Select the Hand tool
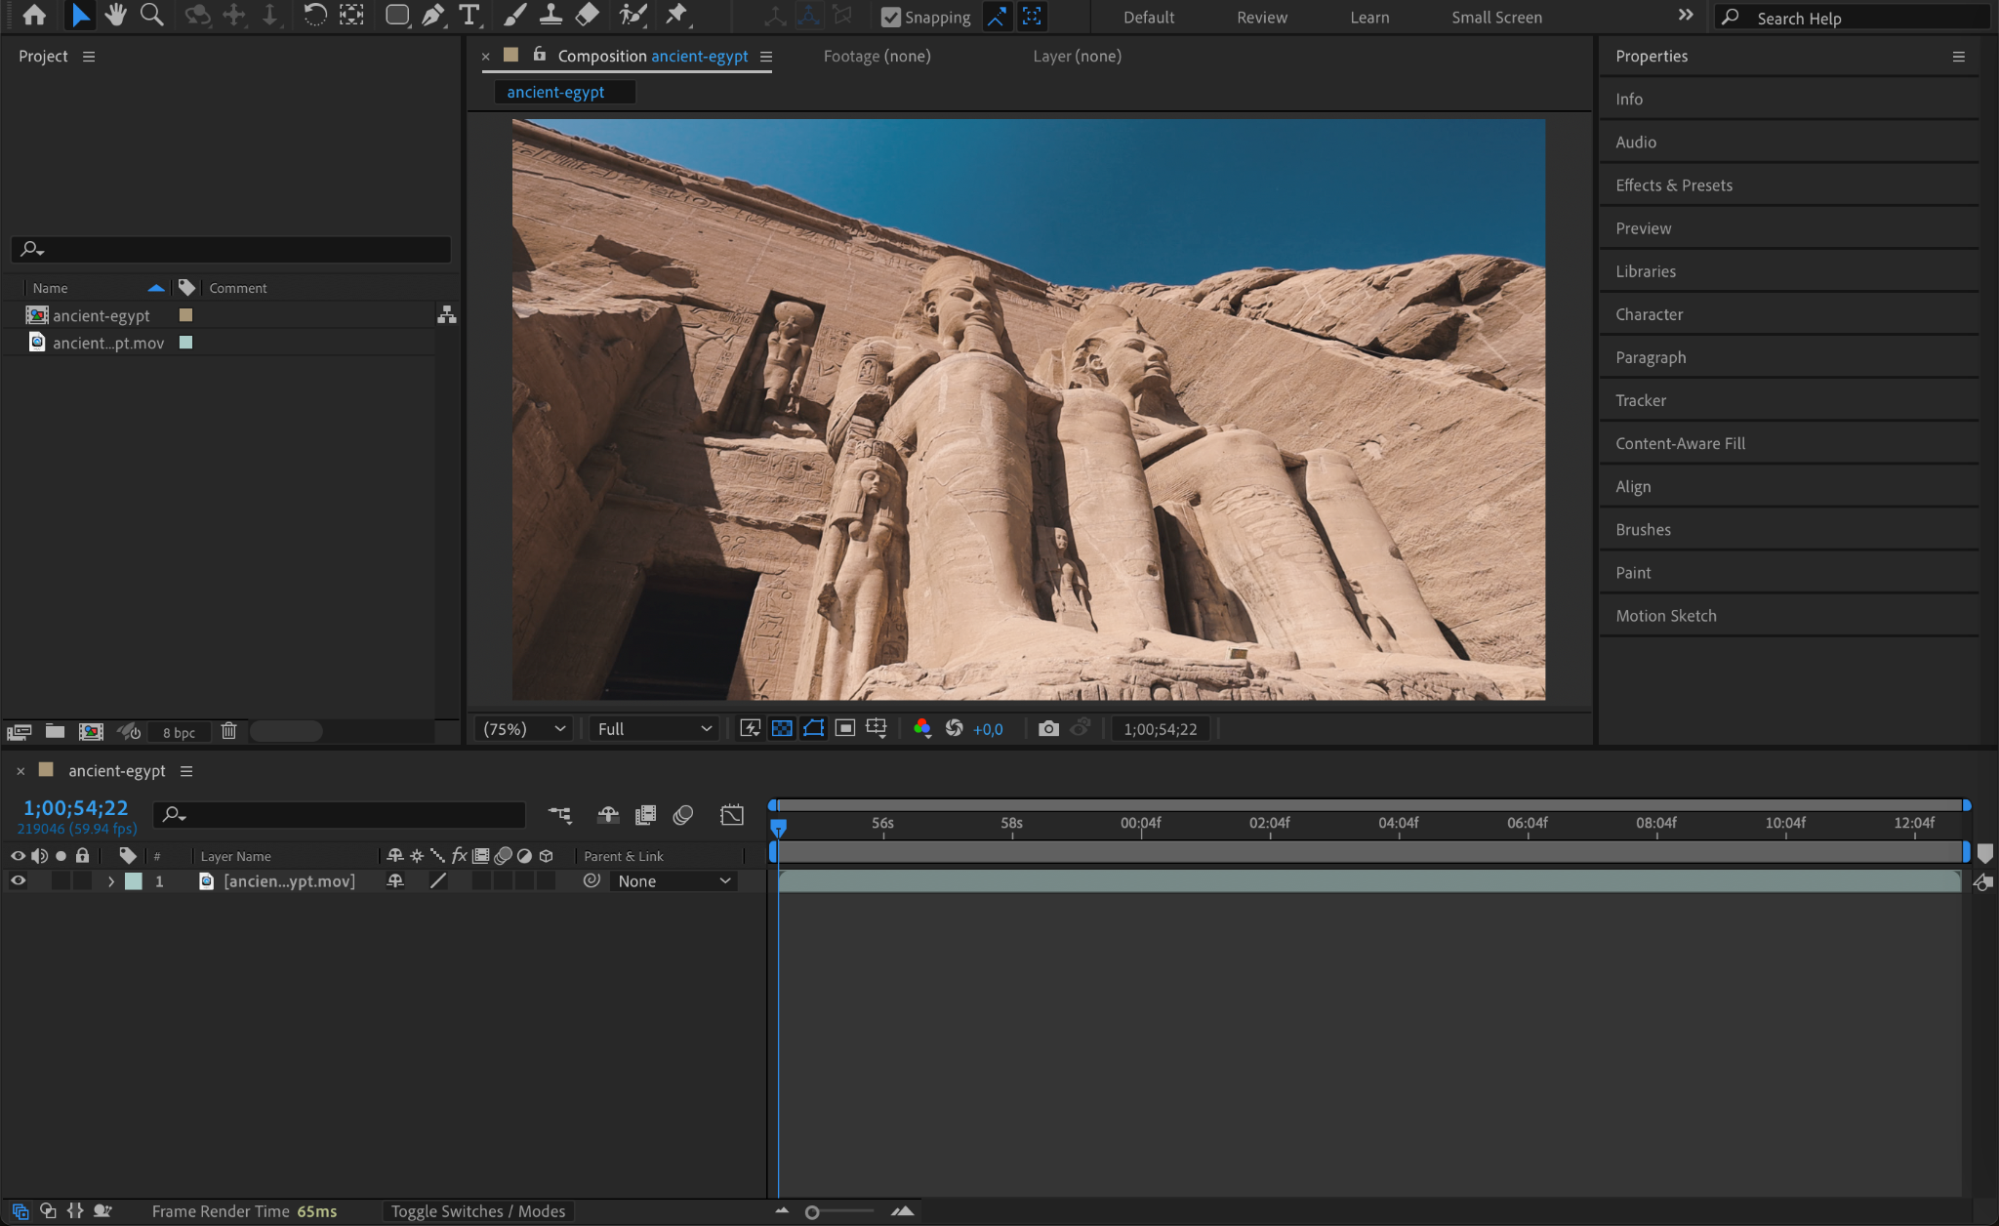1999x1226 pixels. click(x=116, y=15)
